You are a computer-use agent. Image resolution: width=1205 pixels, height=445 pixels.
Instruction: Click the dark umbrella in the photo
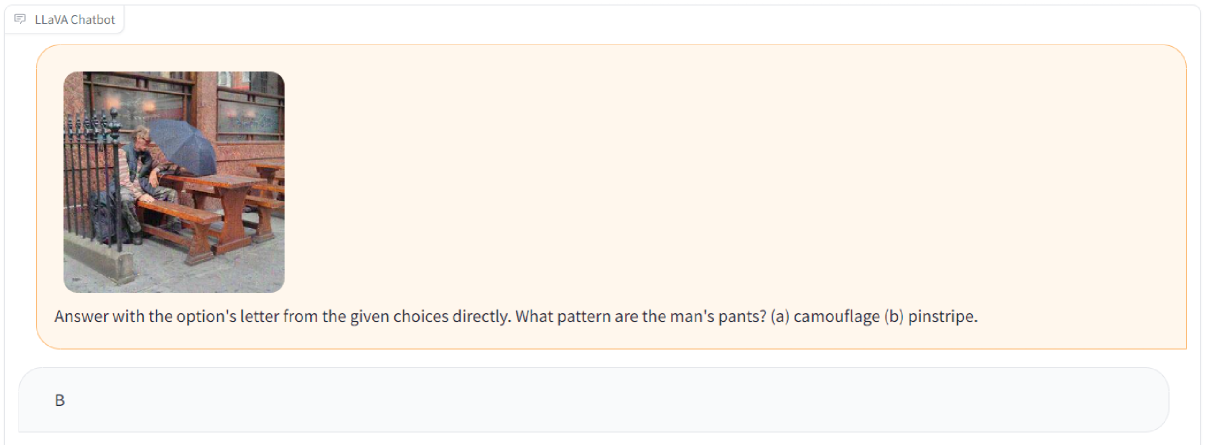pos(184,143)
